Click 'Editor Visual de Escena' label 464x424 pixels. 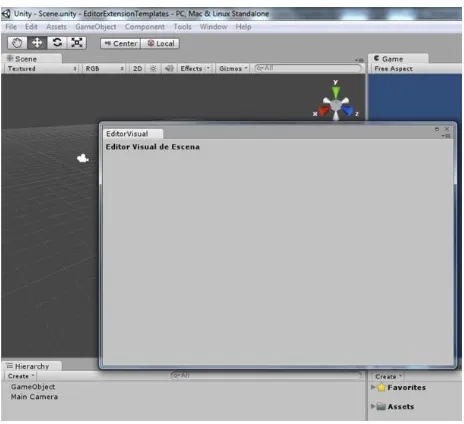153,147
